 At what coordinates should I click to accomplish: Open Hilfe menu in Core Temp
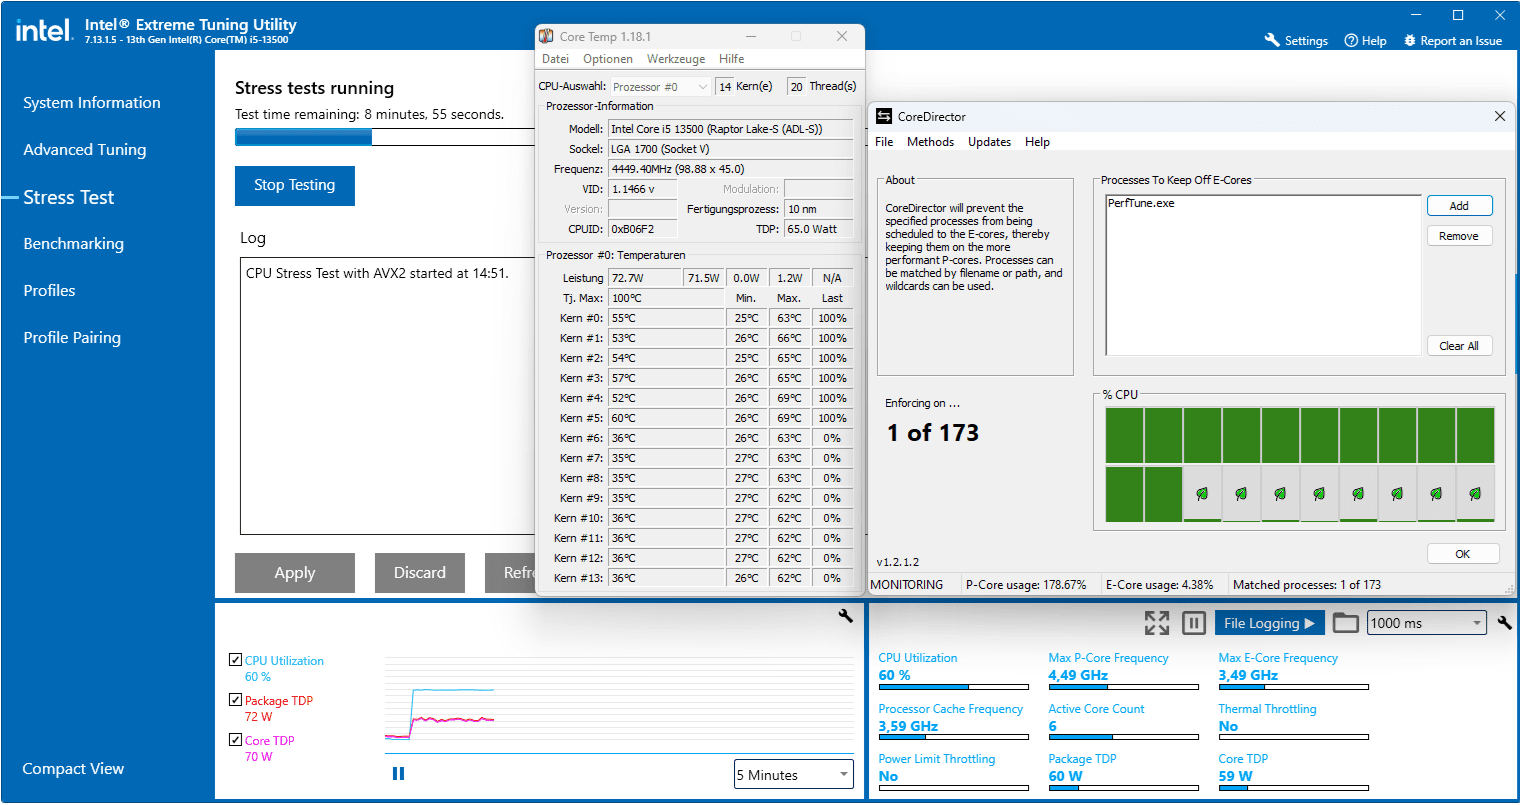click(732, 59)
